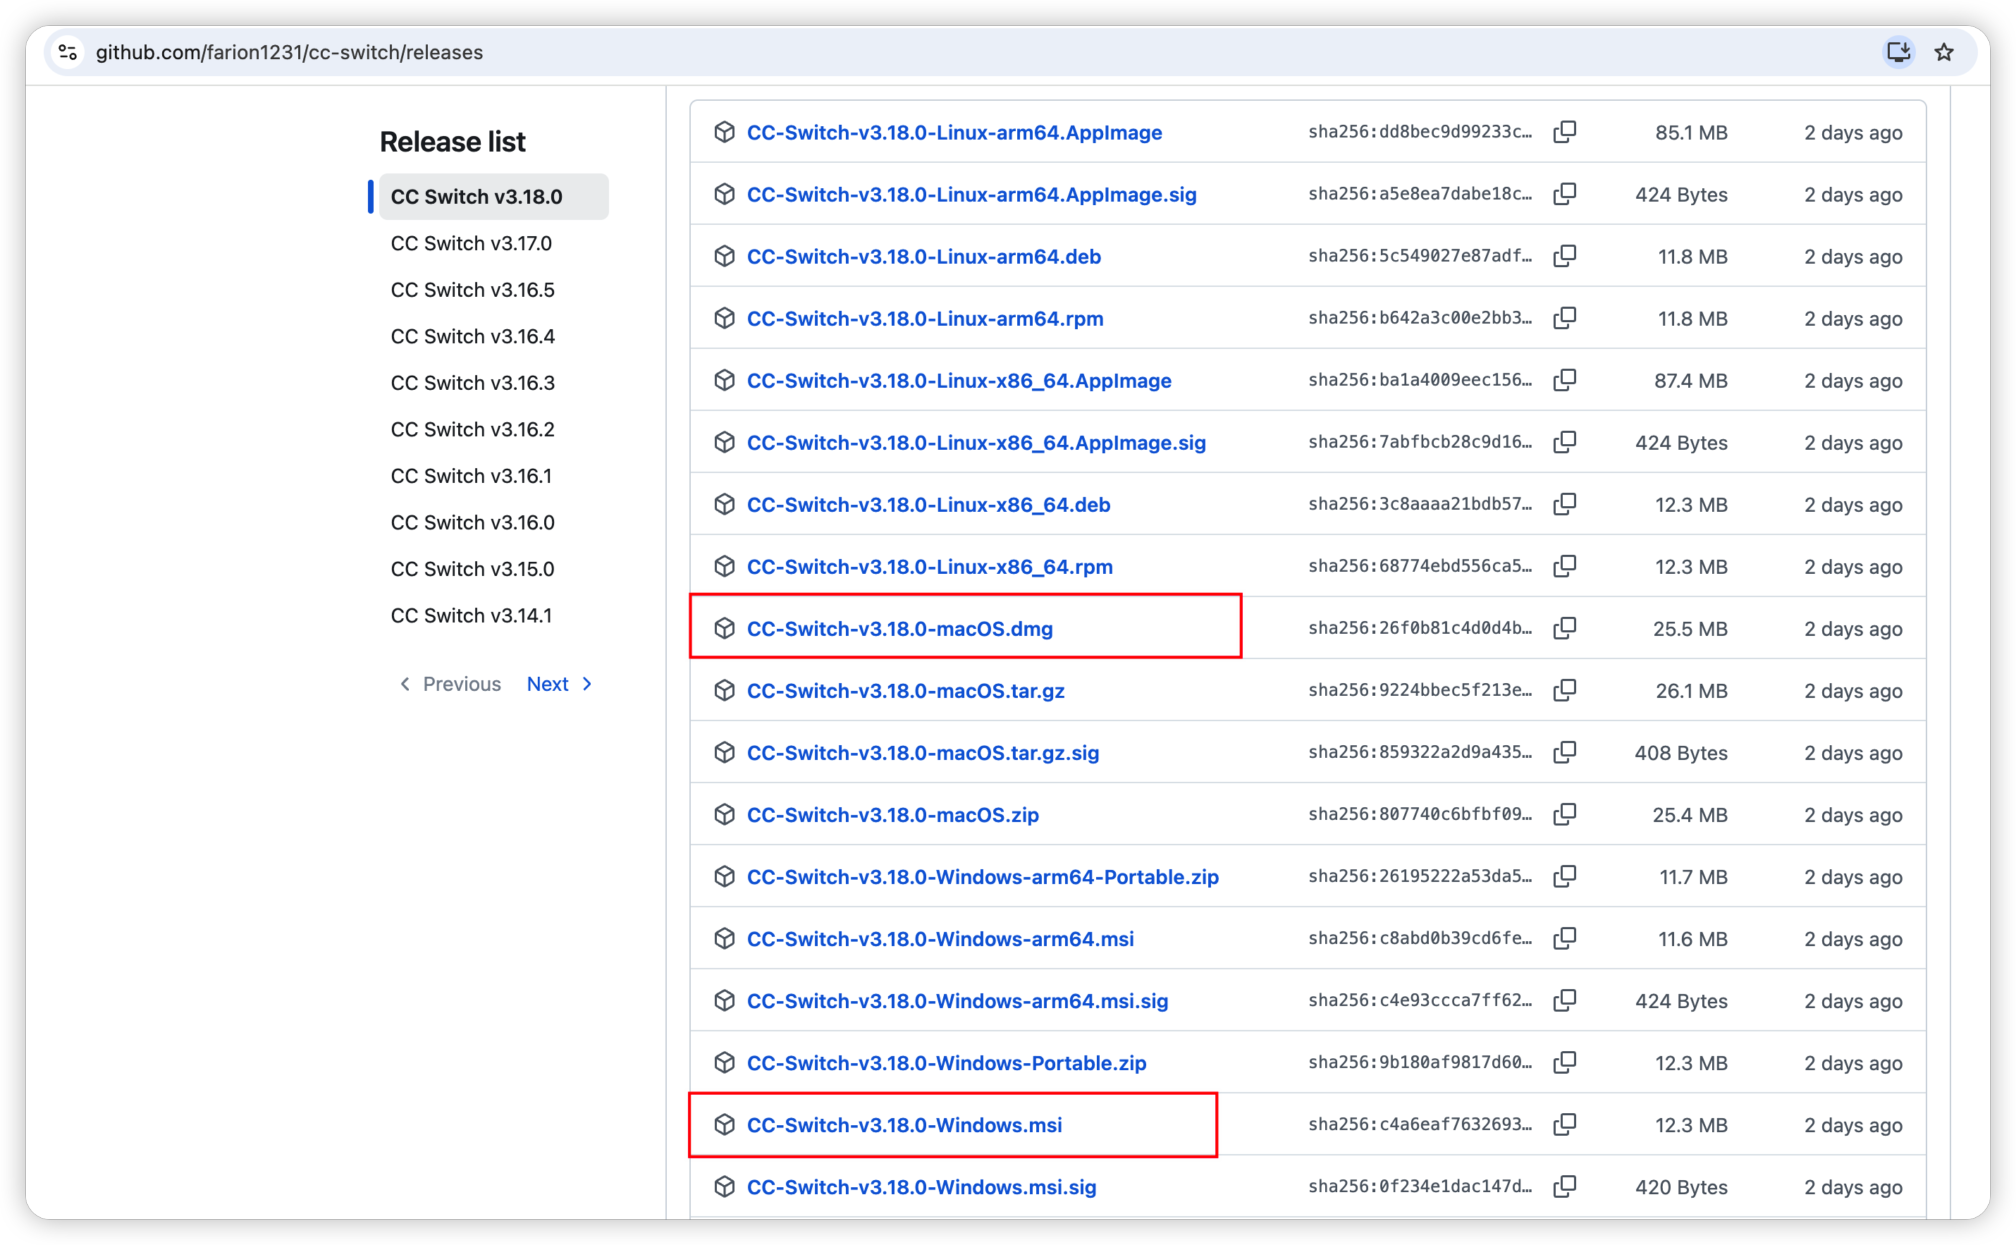Download CC-Switch-v3.18.0-Windows.msi
2016x1245 pixels.
click(904, 1125)
